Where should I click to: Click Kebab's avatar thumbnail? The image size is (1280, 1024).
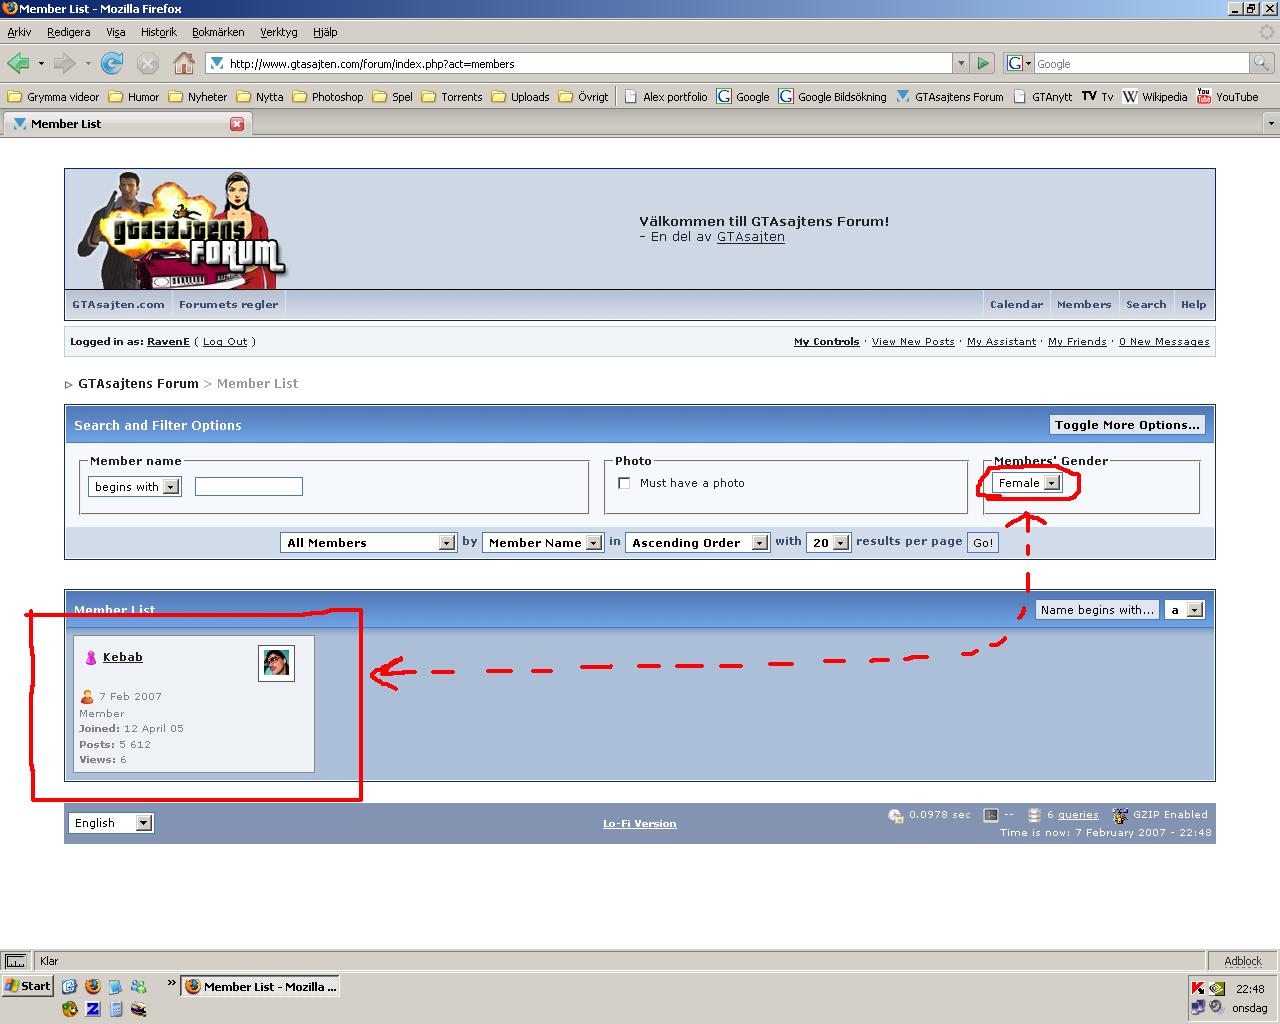(x=276, y=663)
